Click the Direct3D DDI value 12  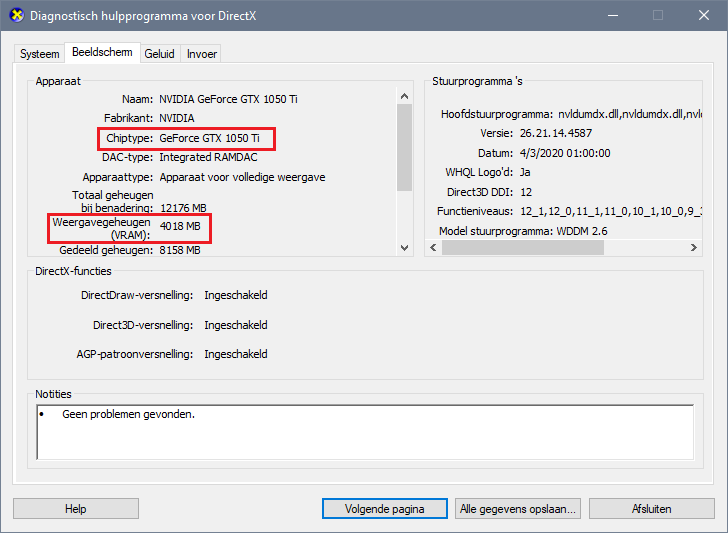(x=526, y=192)
